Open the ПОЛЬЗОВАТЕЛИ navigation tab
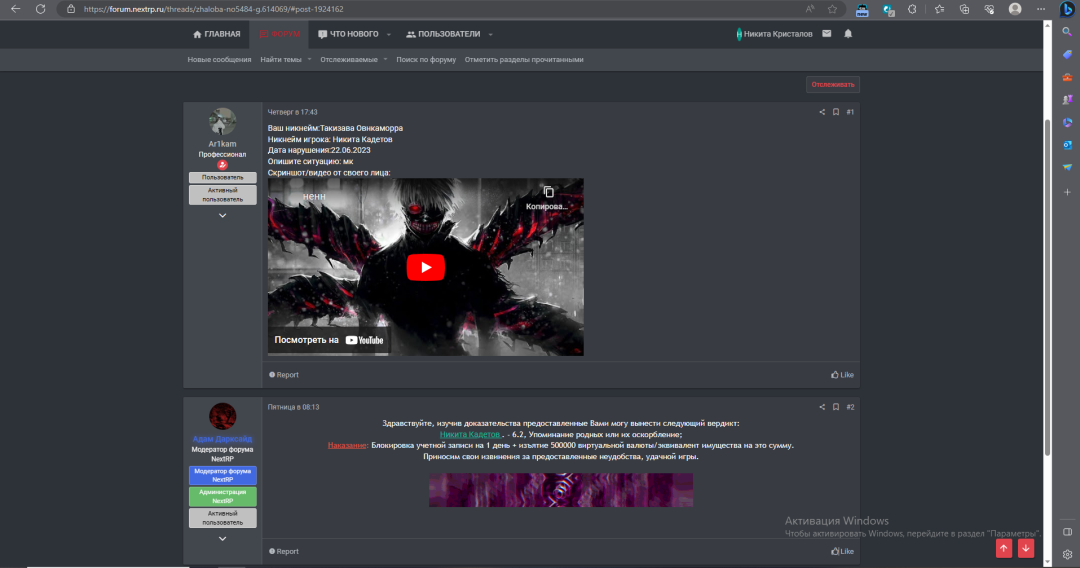 pos(443,34)
